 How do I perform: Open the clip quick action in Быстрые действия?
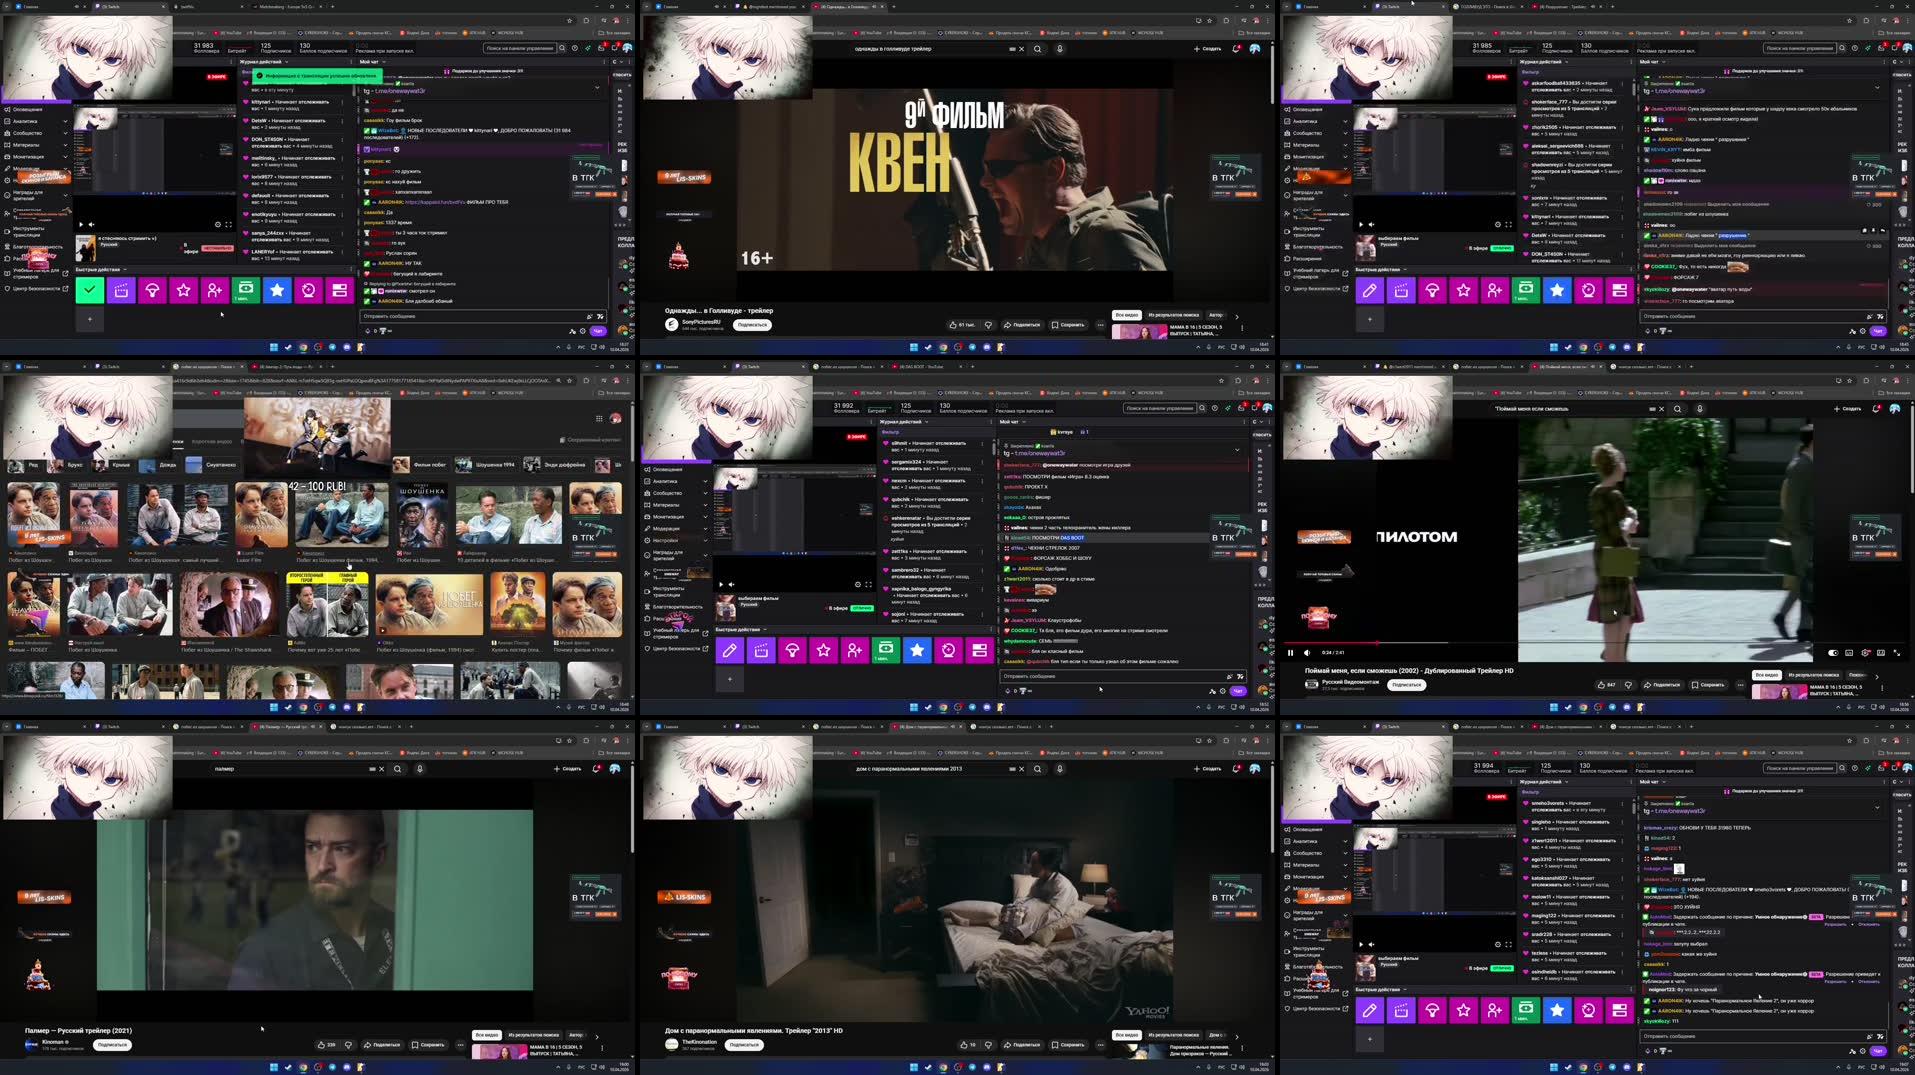pos(761,650)
